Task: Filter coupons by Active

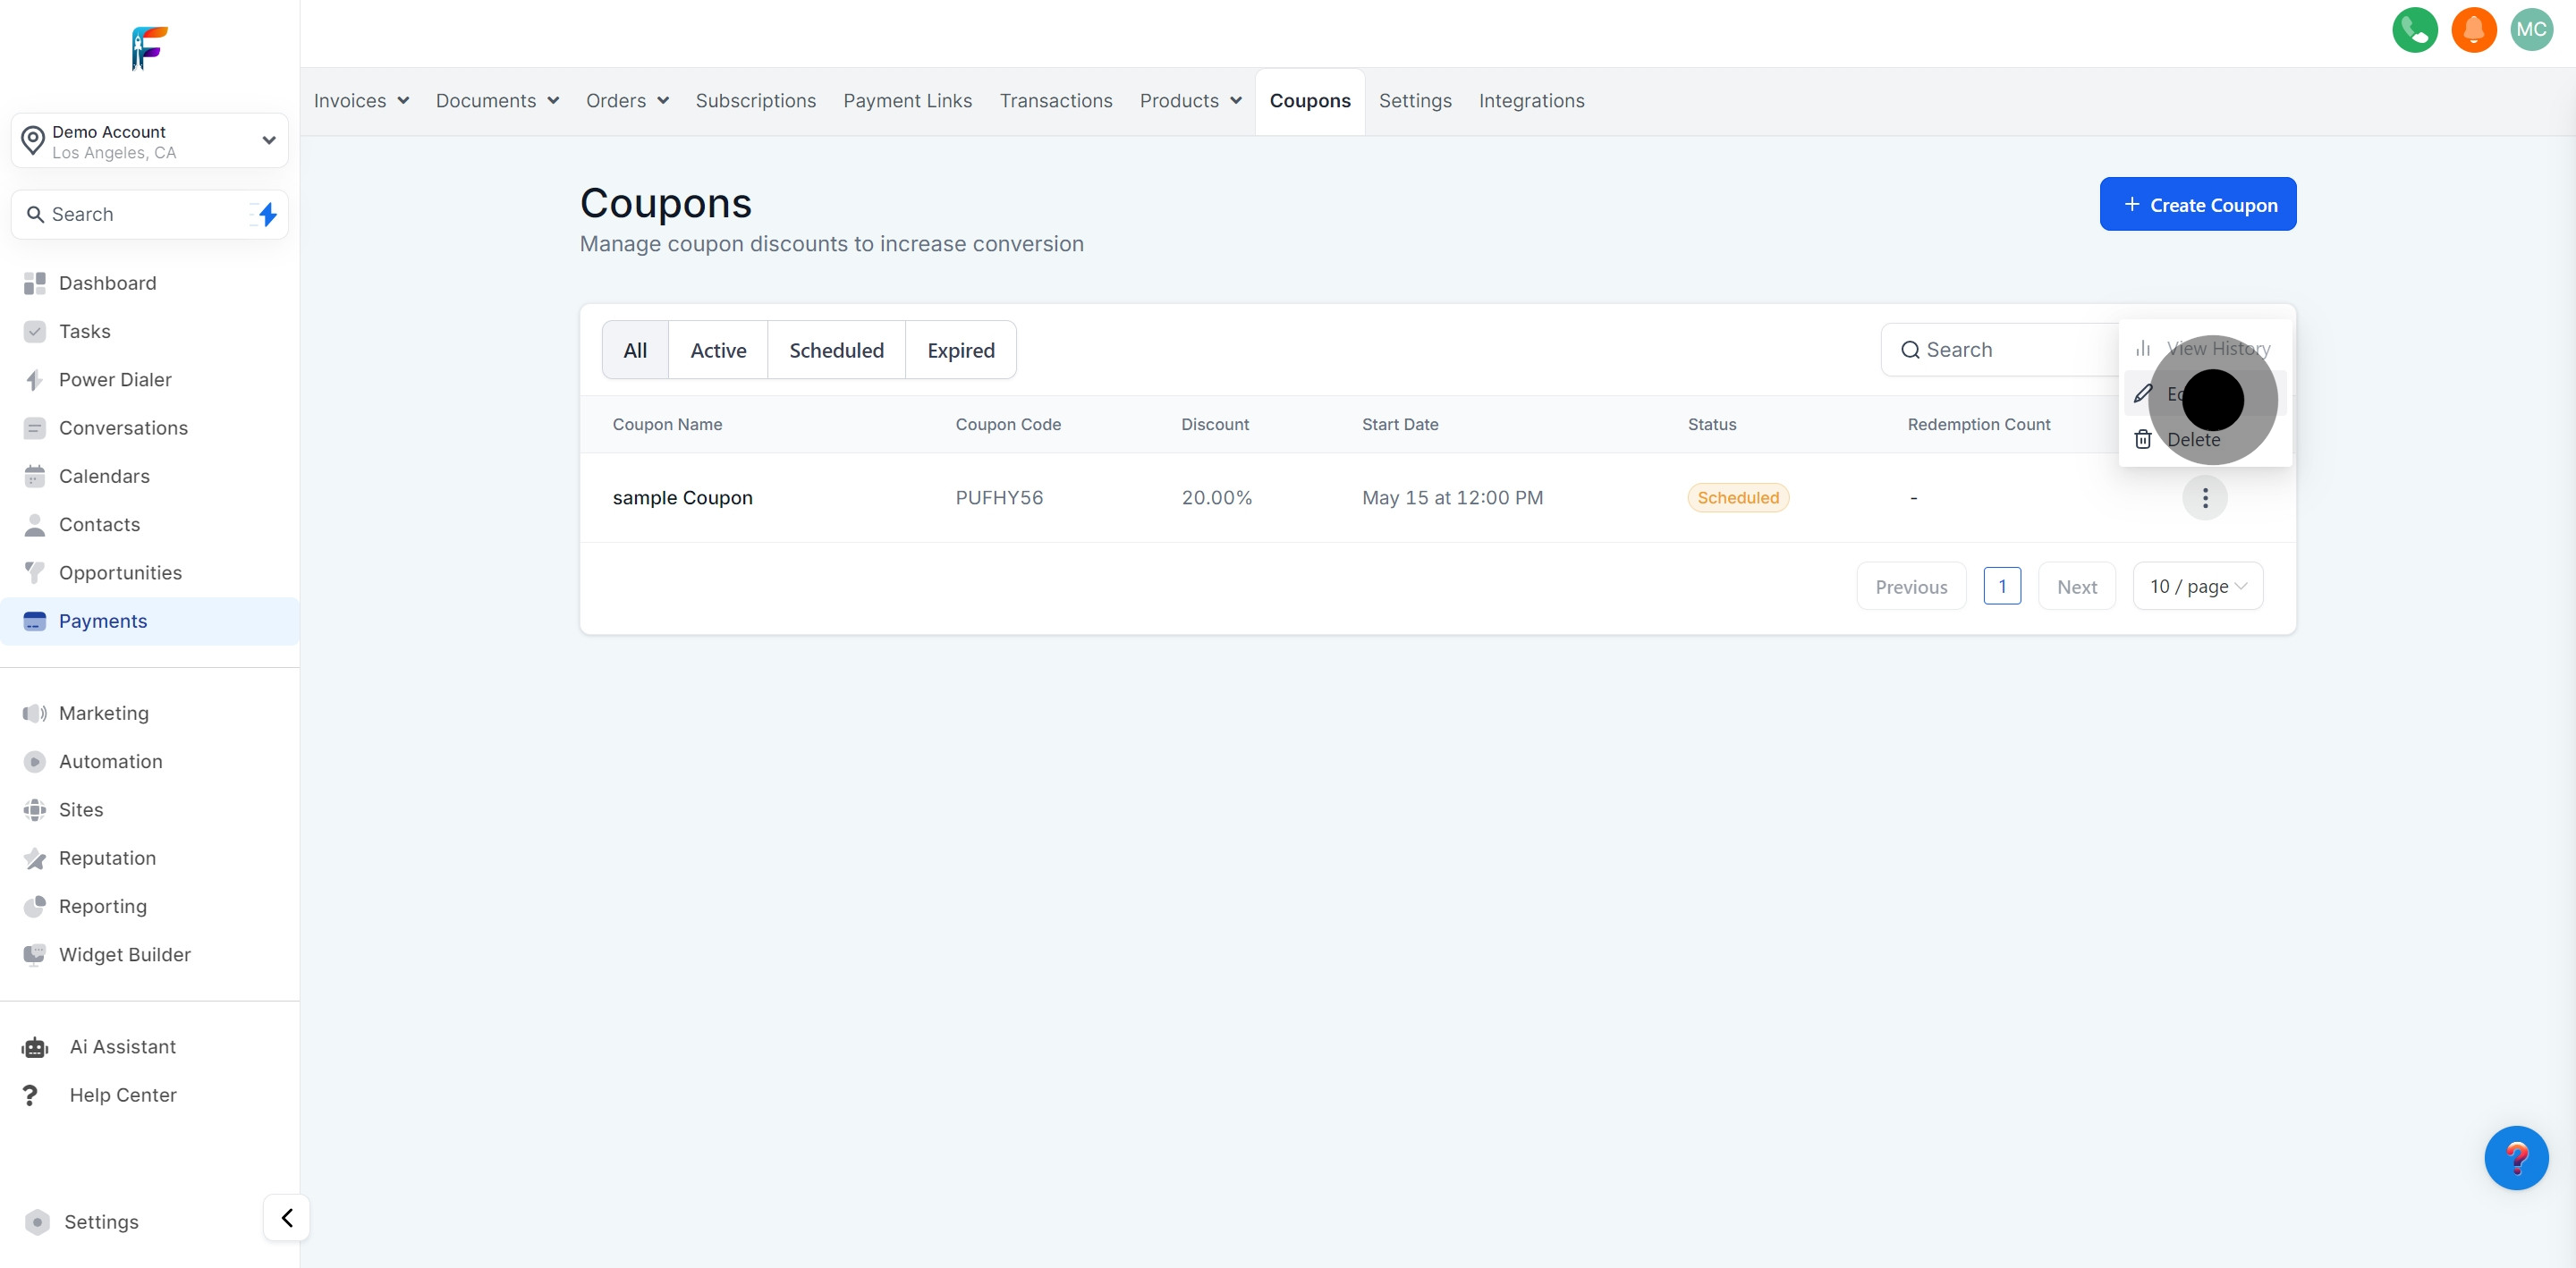Action: [x=718, y=350]
